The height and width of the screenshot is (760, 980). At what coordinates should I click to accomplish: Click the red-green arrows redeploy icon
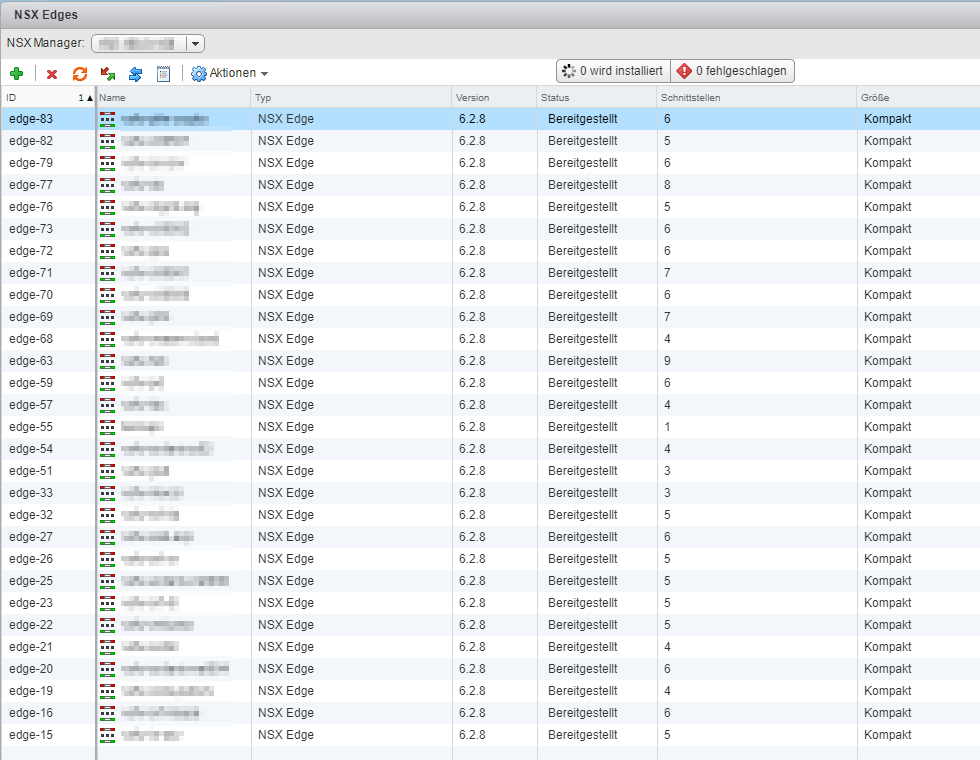[x=108, y=74]
